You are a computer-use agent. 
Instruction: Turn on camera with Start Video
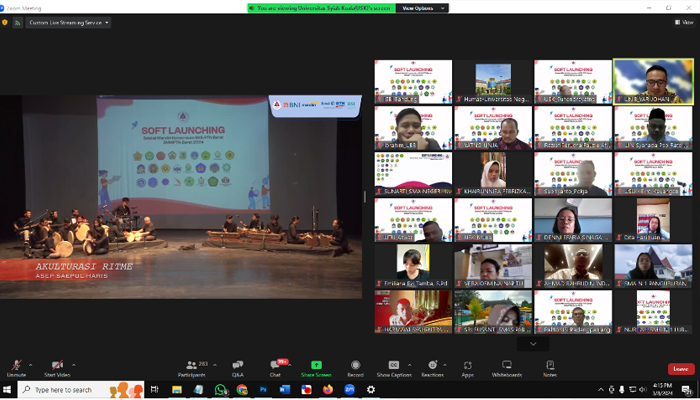click(57, 366)
